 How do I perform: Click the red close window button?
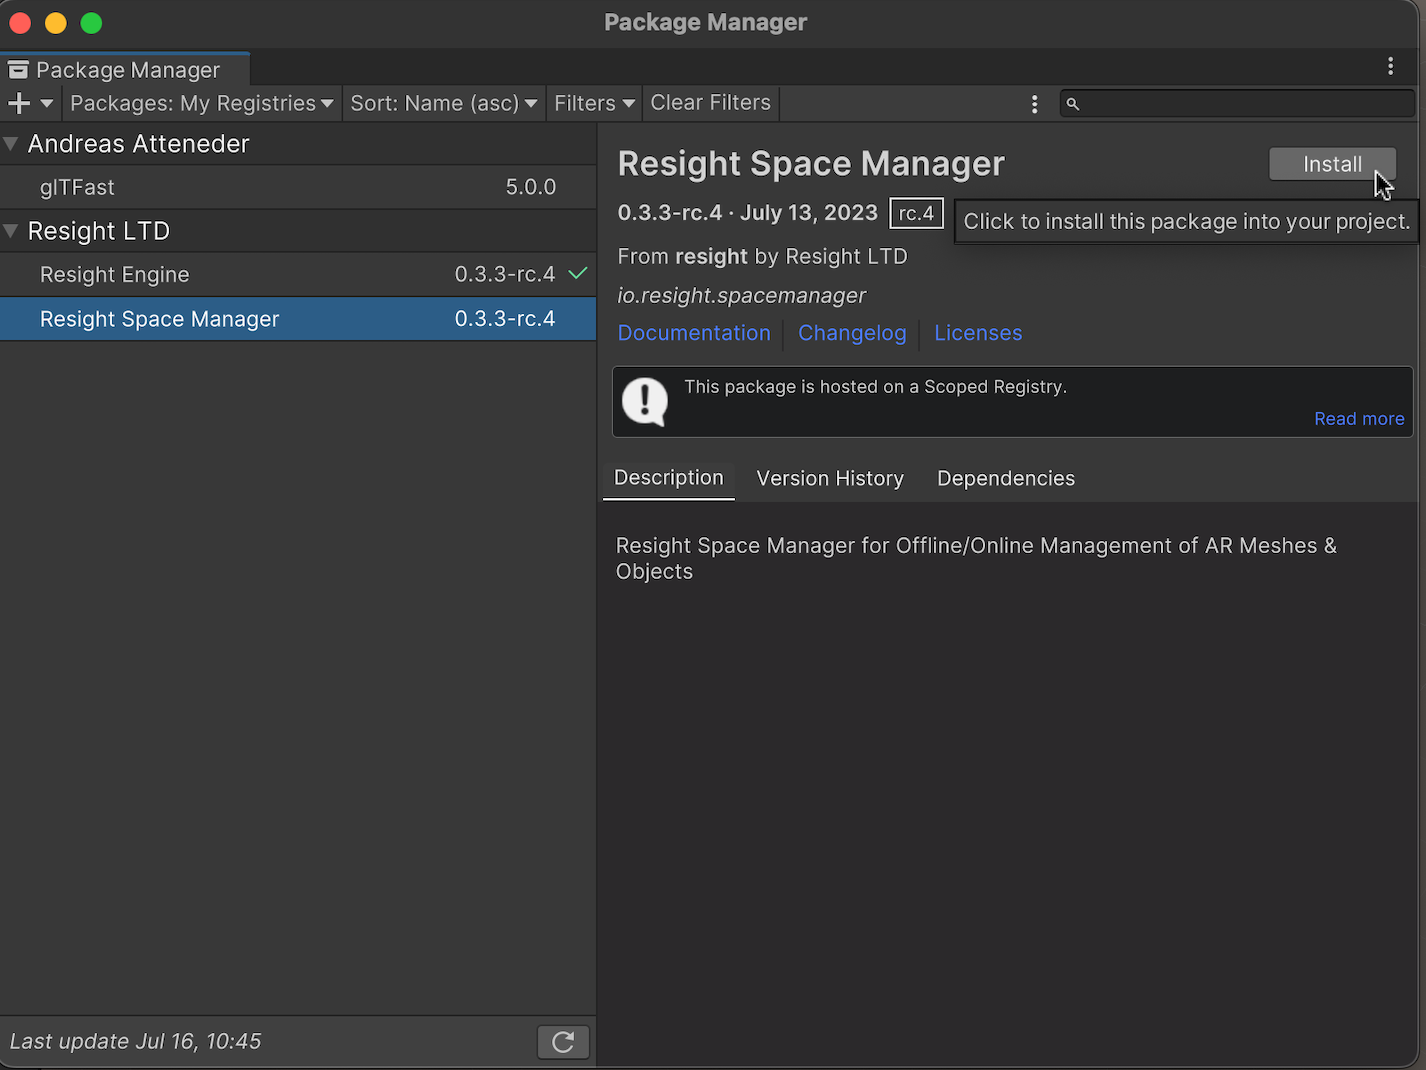tap(20, 22)
